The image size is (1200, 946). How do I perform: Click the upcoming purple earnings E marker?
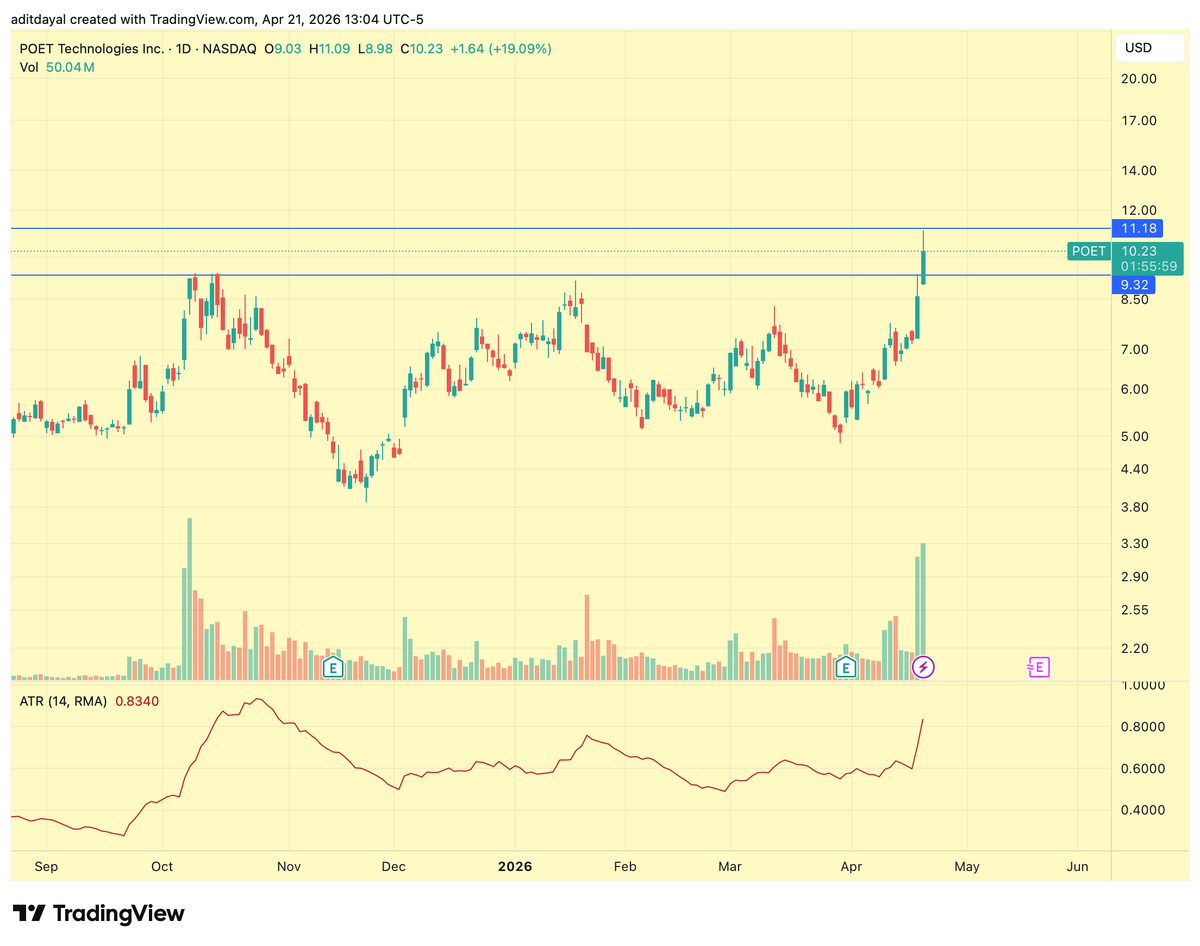pyautogui.click(x=1038, y=666)
